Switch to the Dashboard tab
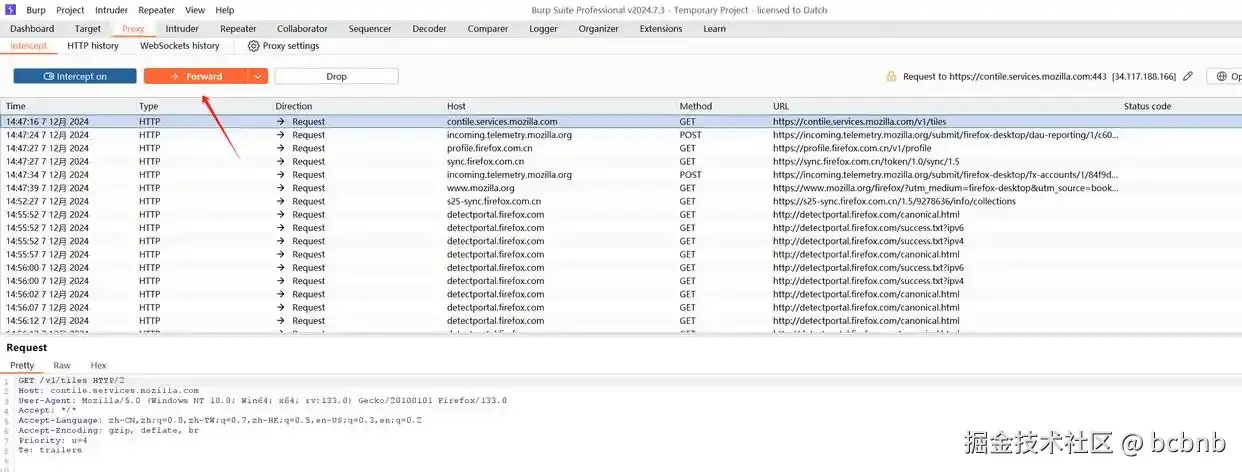Screen dimensions: 1242x472 tap(32, 29)
